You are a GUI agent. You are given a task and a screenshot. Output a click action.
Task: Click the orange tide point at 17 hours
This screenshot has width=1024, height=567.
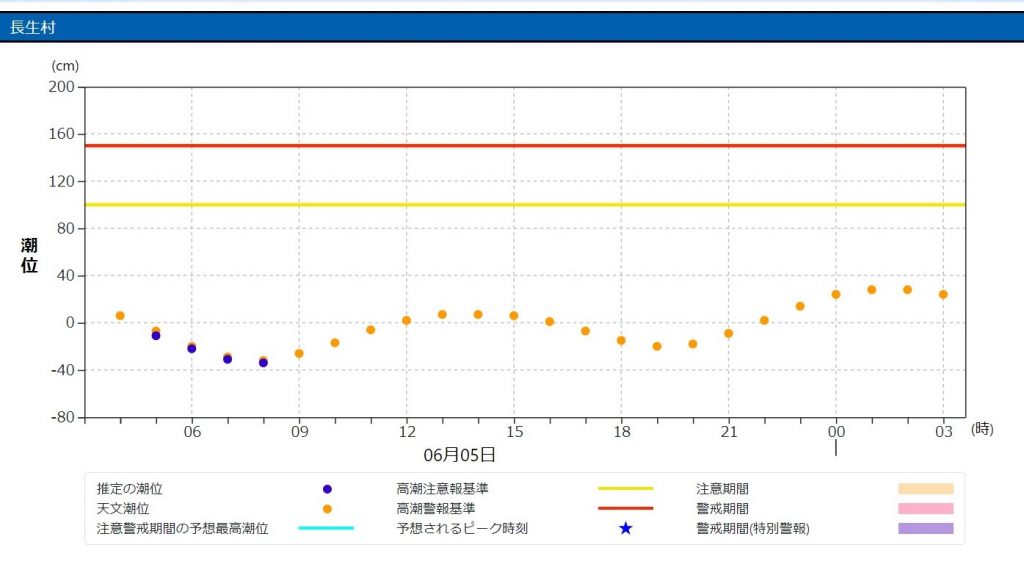click(x=585, y=331)
